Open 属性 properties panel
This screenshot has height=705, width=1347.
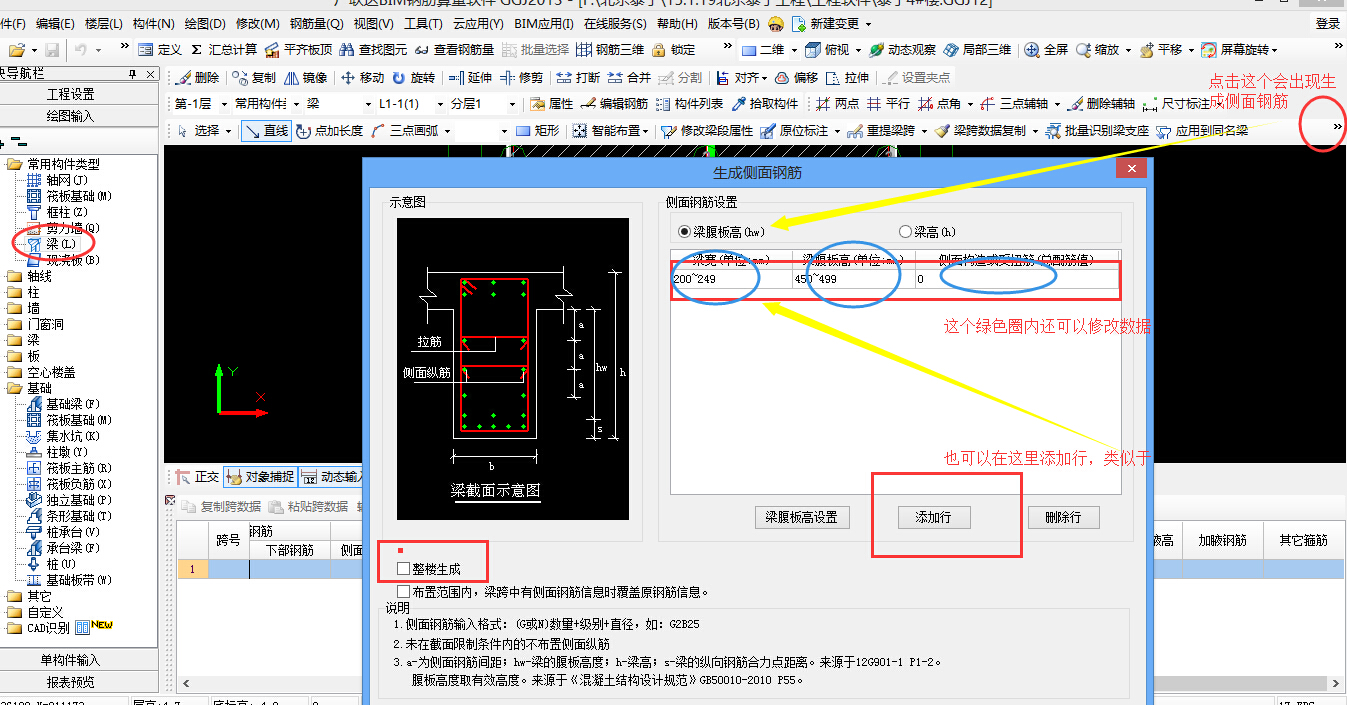[x=551, y=103]
